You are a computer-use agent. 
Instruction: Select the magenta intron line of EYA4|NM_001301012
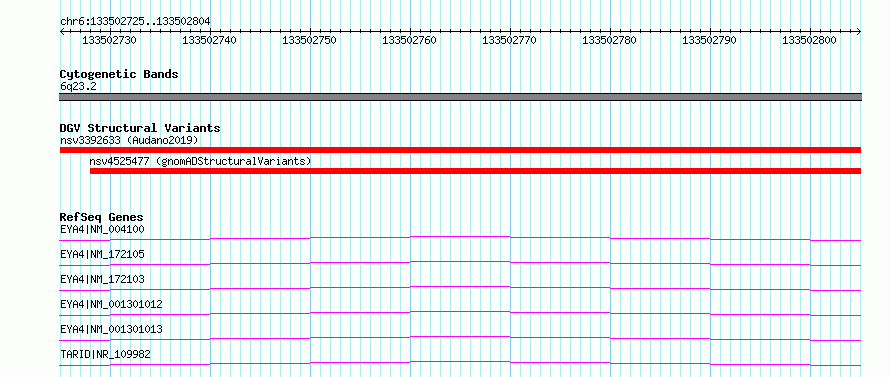click(x=460, y=313)
